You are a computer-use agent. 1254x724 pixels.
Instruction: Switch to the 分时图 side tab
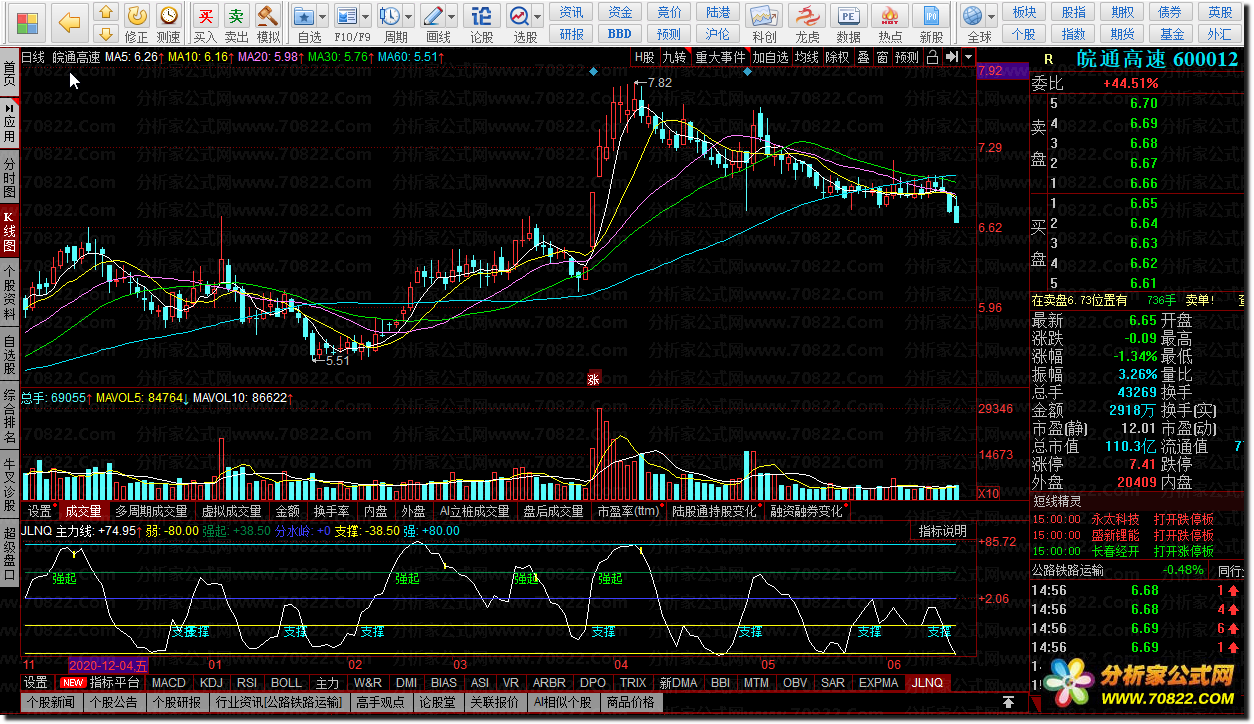click(10, 177)
